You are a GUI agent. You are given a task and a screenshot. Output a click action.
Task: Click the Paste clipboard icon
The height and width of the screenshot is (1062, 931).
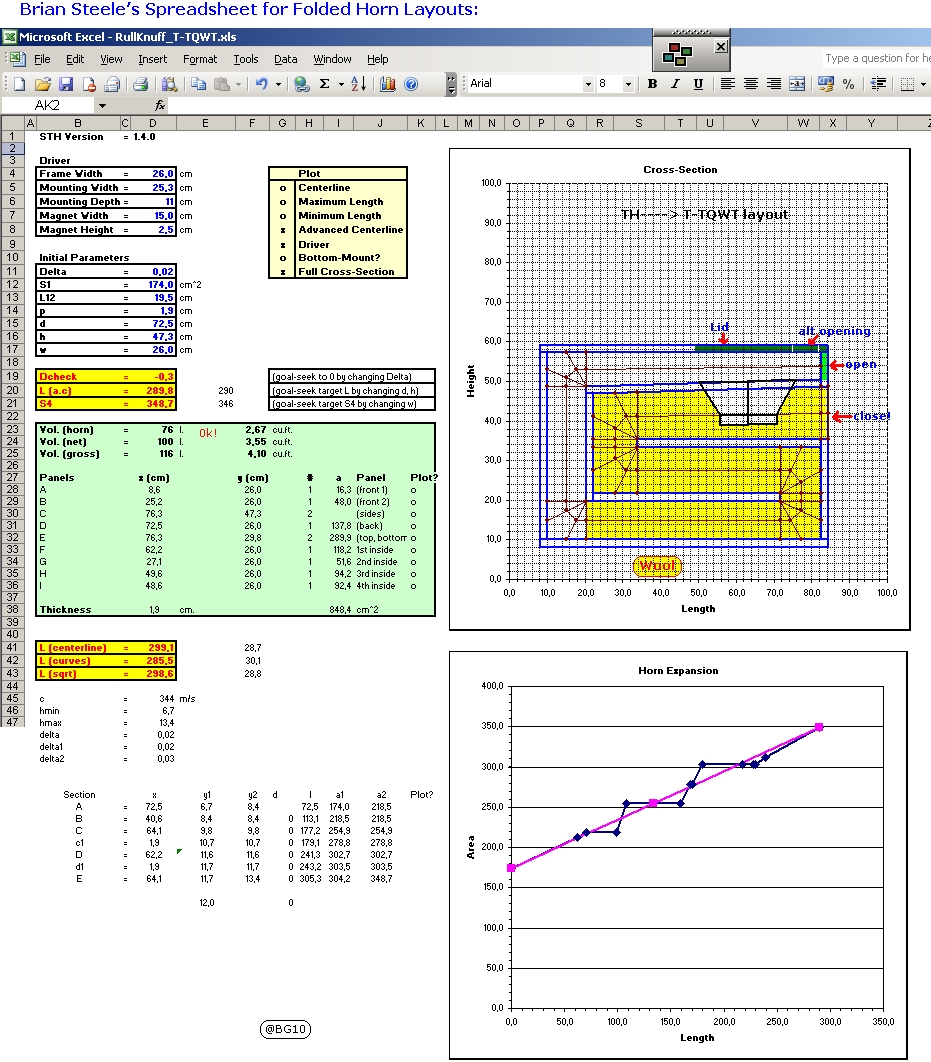(x=221, y=84)
